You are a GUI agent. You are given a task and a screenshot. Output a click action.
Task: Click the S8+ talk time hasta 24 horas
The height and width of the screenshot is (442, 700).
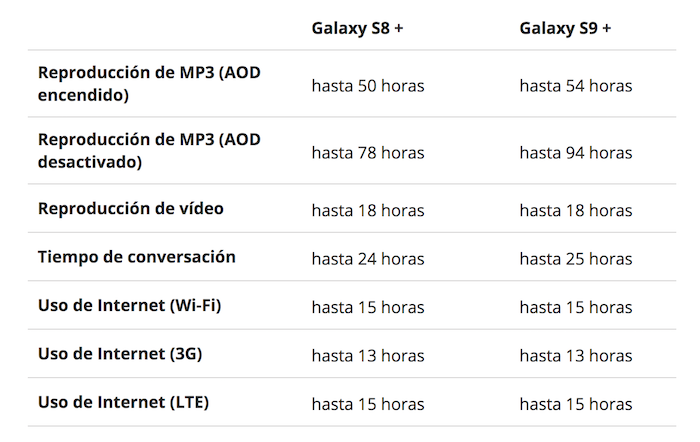point(368,259)
